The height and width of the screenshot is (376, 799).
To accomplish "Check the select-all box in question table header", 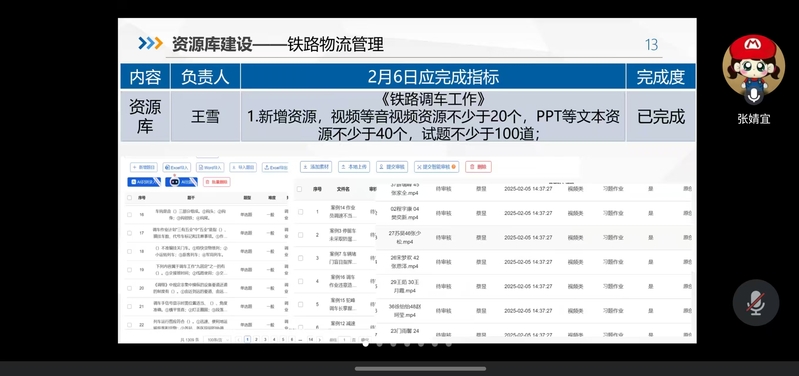I will tap(129, 197).
